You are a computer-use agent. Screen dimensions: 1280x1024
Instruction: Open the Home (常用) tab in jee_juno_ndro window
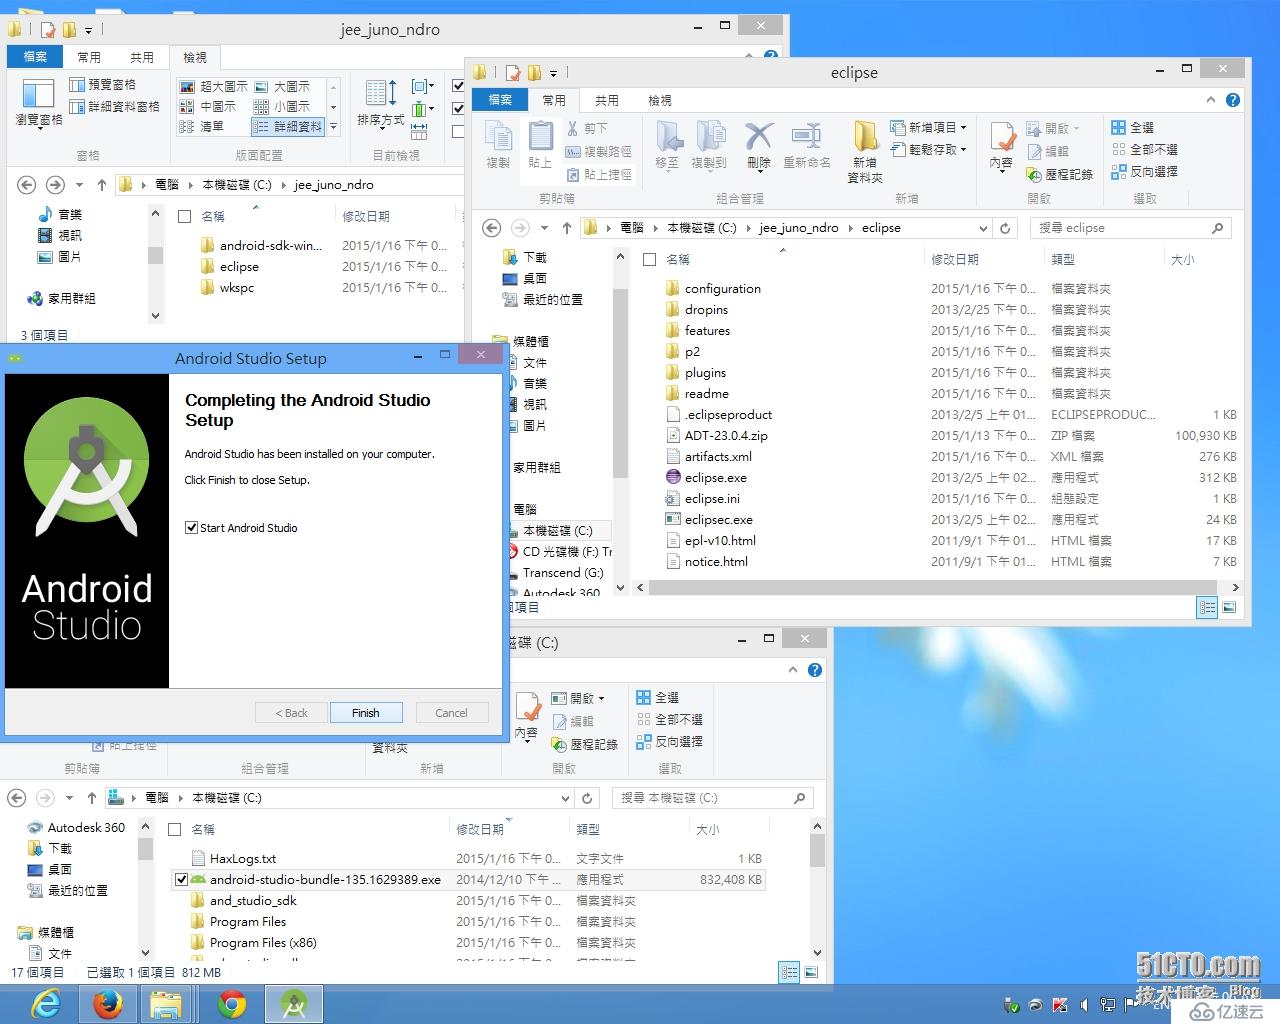click(89, 57)
